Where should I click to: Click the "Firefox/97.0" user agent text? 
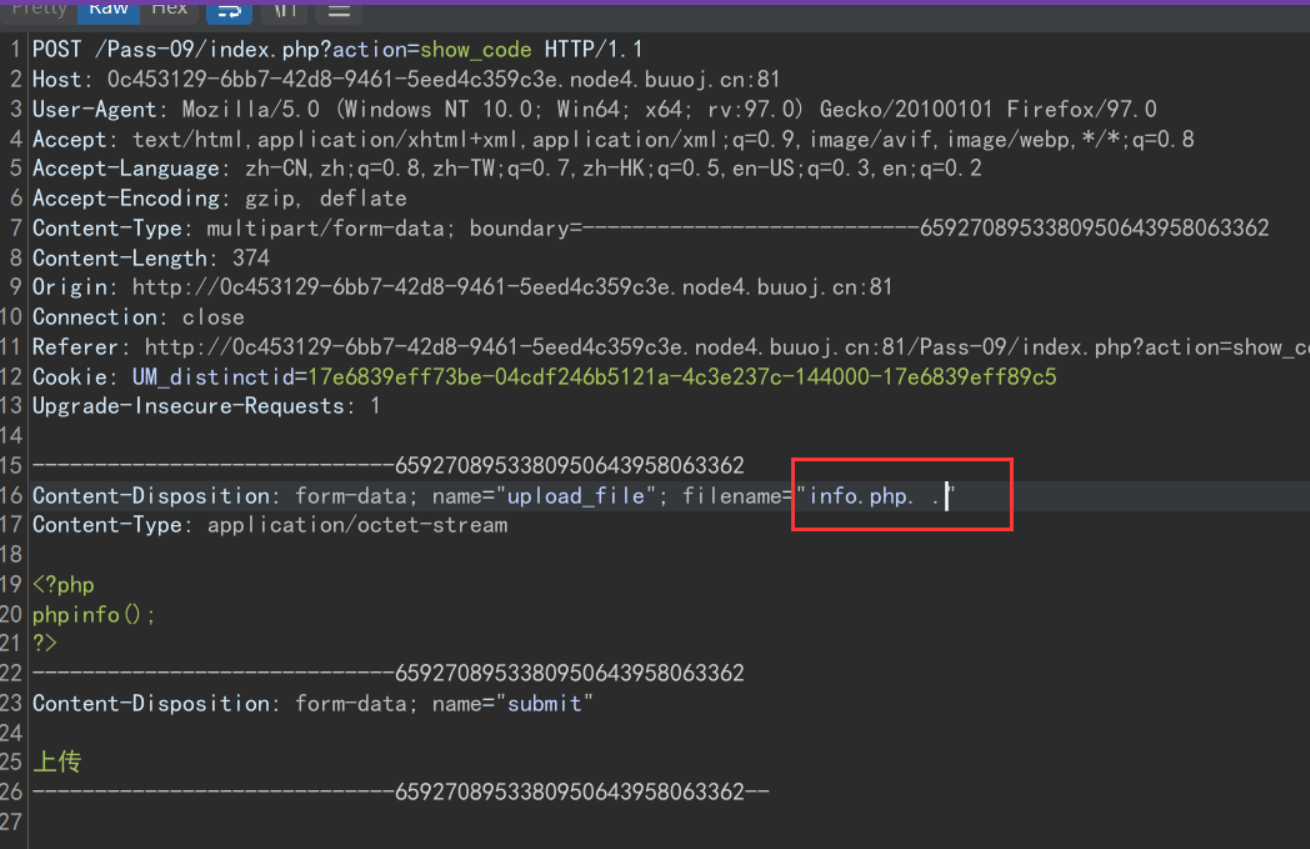tap(1081, 110)
